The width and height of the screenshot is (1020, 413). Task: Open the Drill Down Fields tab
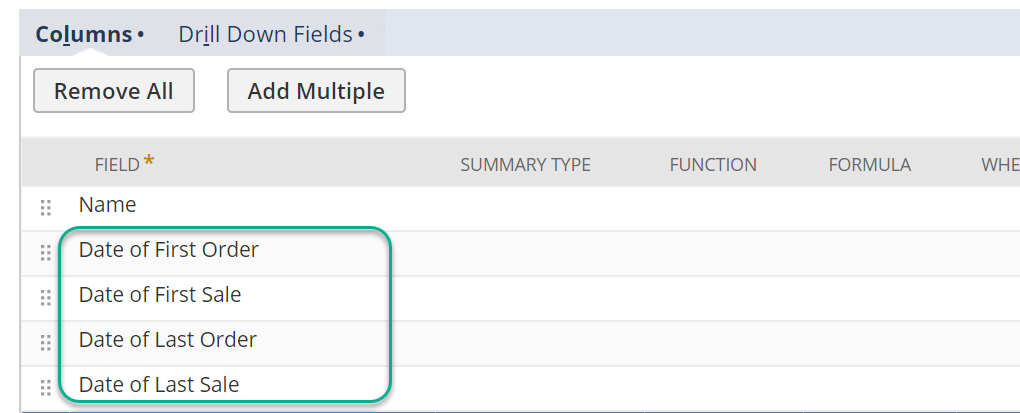[x=265, y=34]
